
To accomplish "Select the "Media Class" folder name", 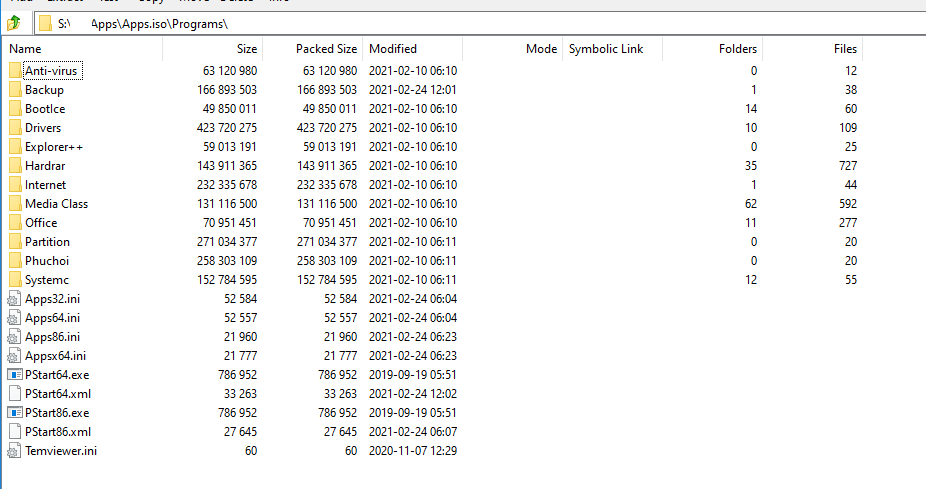I will pyautogui.click(x=56, y=204).
